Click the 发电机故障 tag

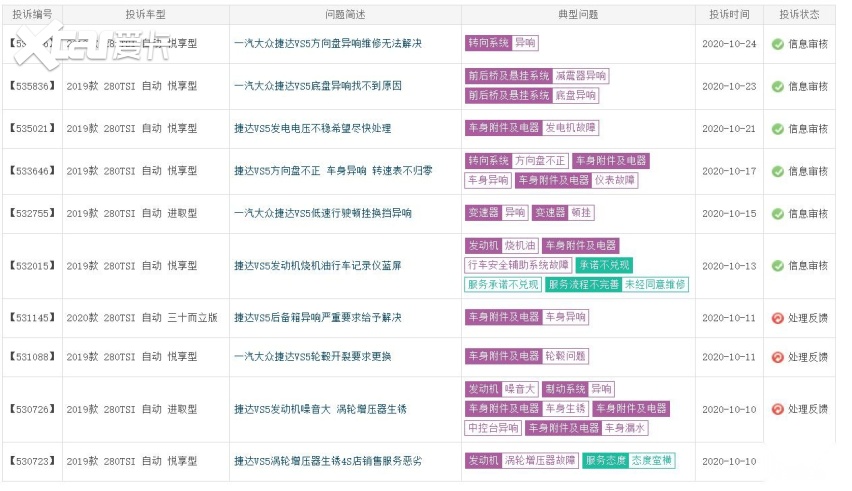click(571, 128)
